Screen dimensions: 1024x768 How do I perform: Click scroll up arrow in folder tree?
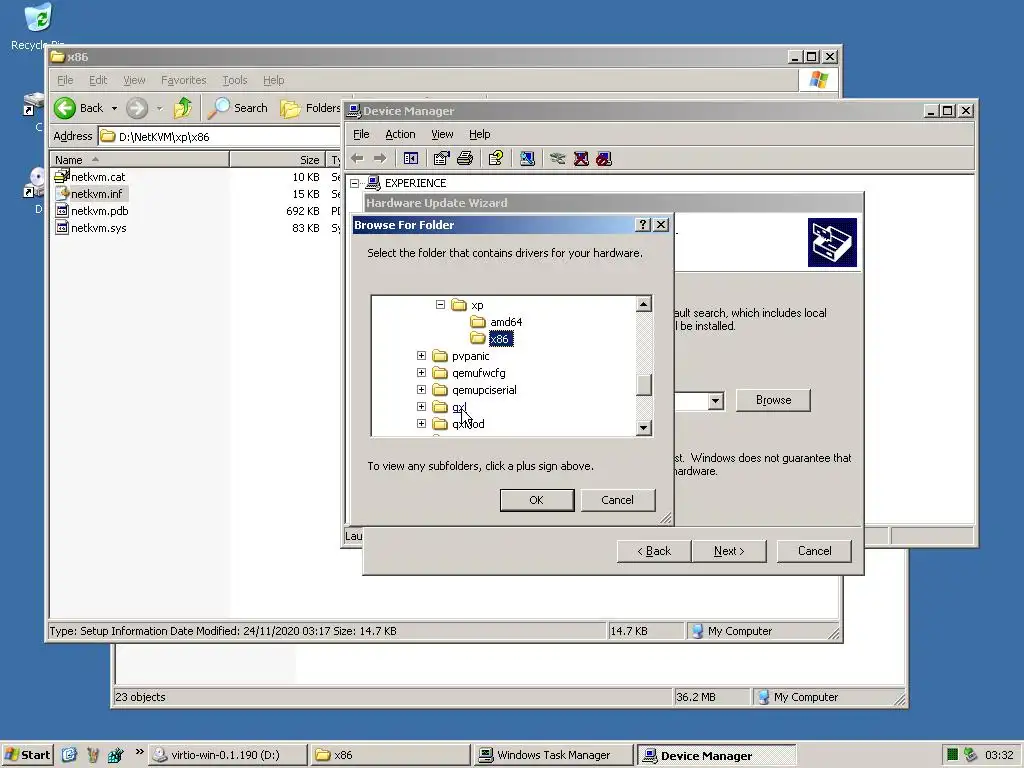click(644, 304)
